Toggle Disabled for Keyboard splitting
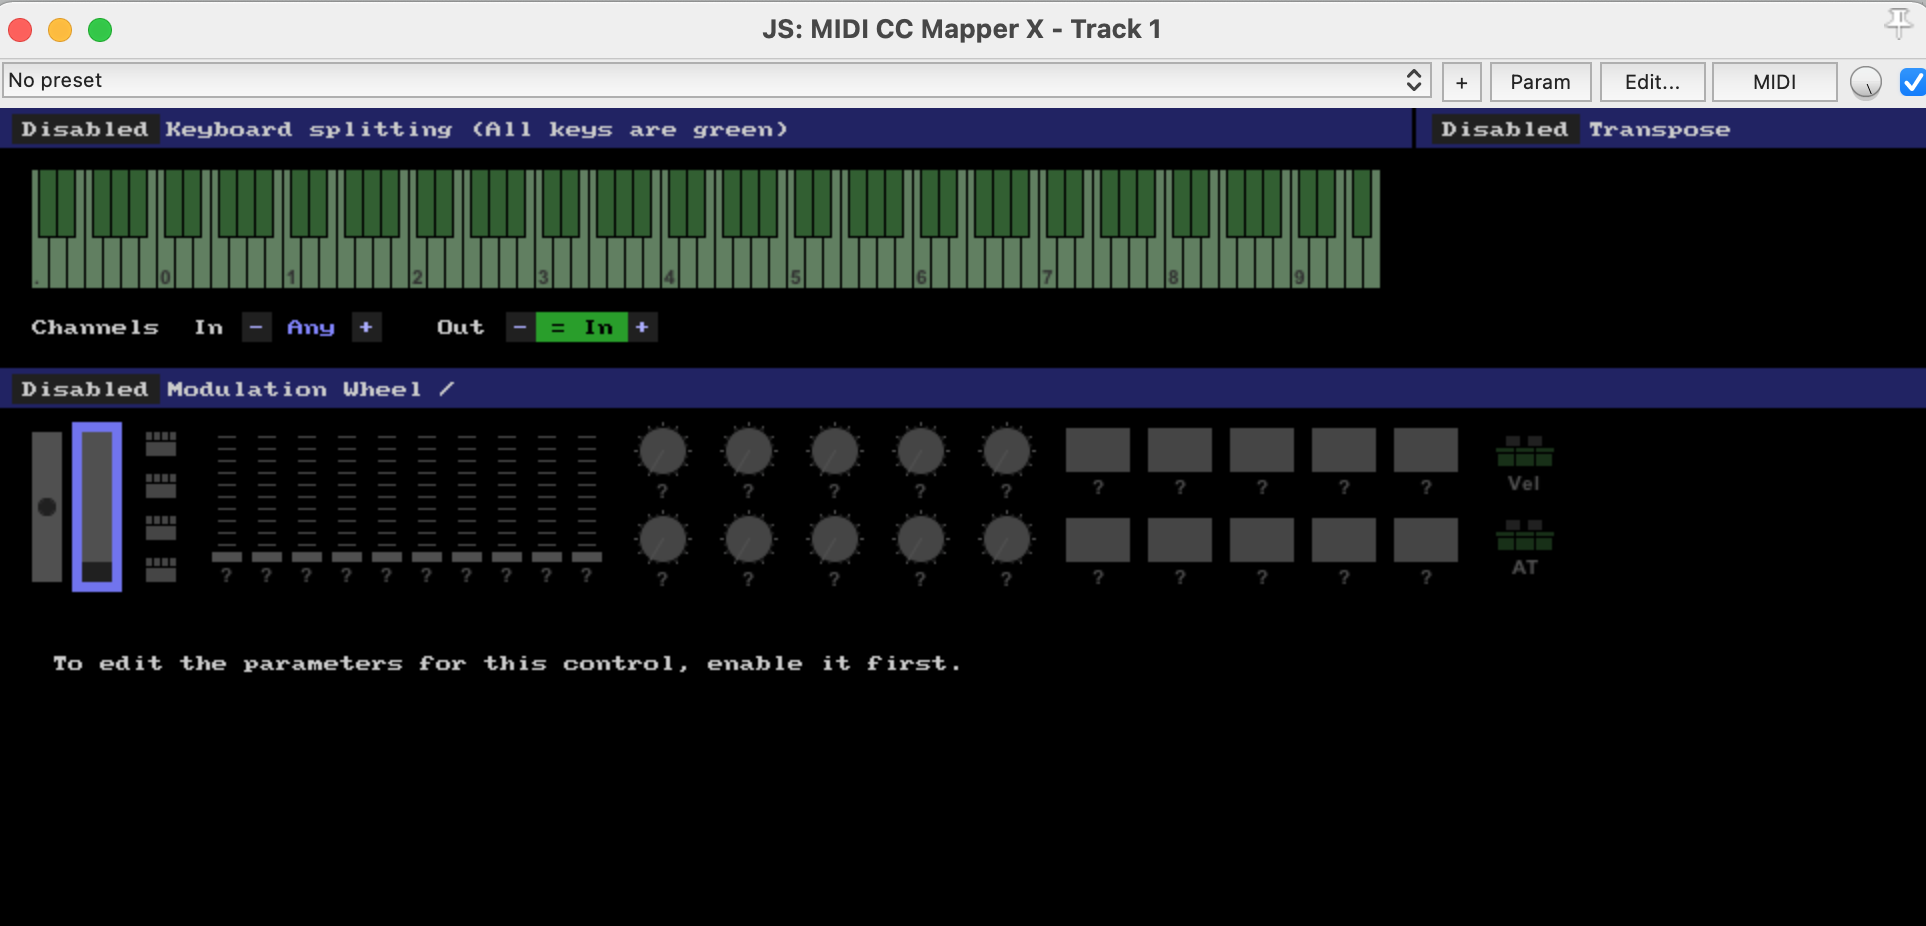The width and height of the screenshot is (1926, 926). coord(85,130)
